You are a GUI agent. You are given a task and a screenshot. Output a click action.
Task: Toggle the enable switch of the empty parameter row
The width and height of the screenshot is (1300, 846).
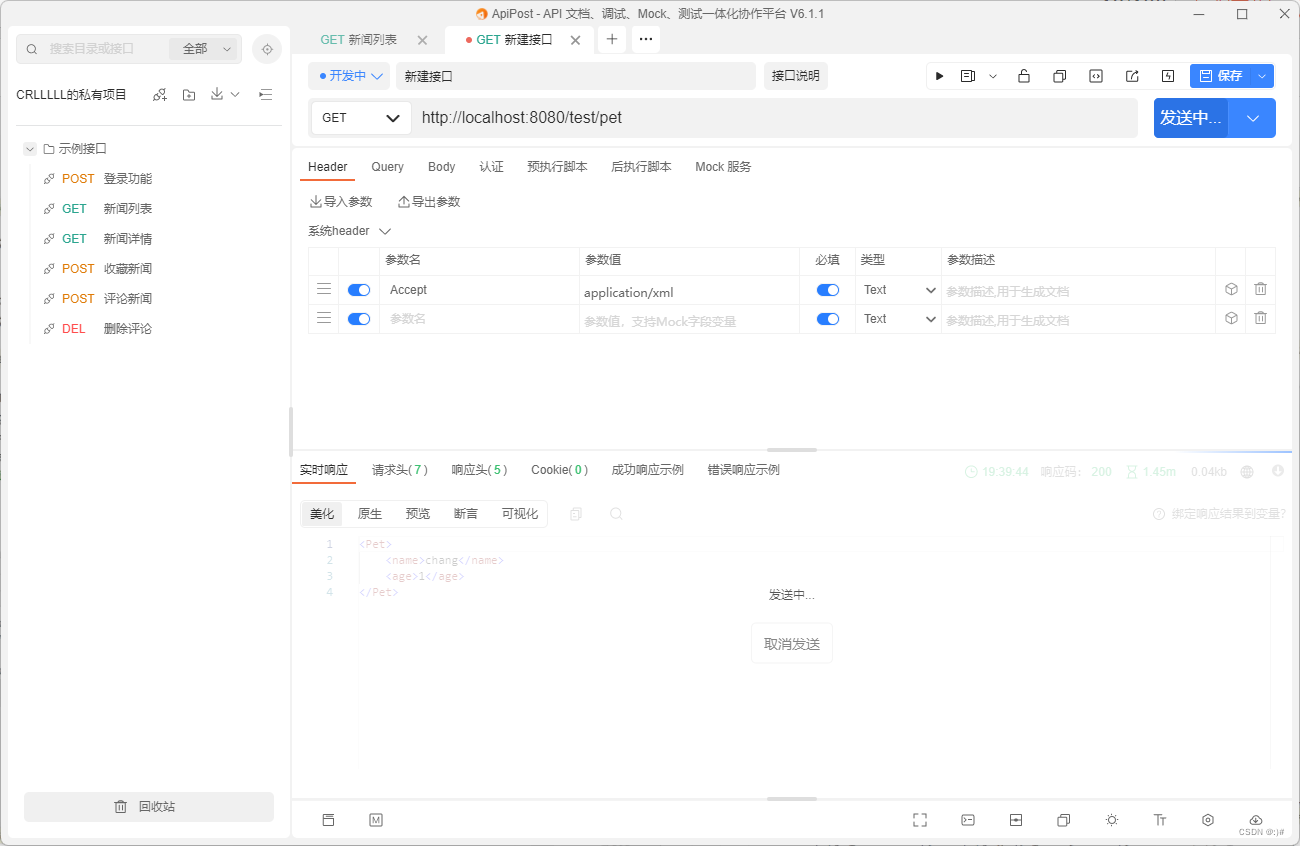click(x=359, y=319)
